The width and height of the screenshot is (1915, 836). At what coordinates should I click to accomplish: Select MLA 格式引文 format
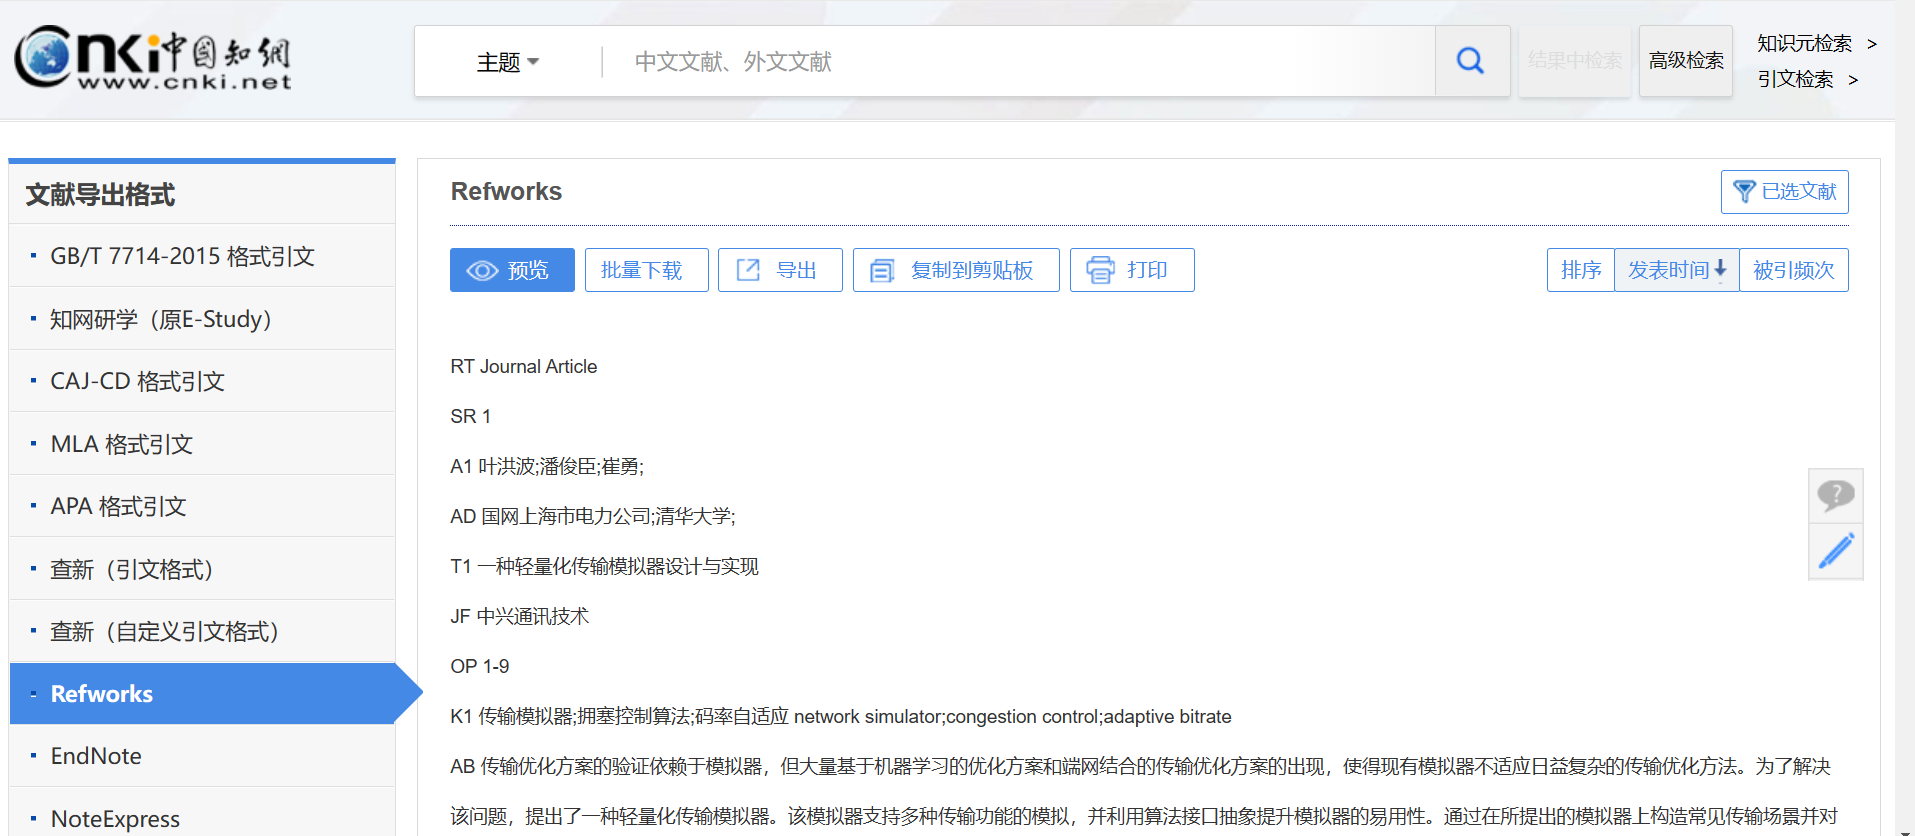[x=202, y=444]
